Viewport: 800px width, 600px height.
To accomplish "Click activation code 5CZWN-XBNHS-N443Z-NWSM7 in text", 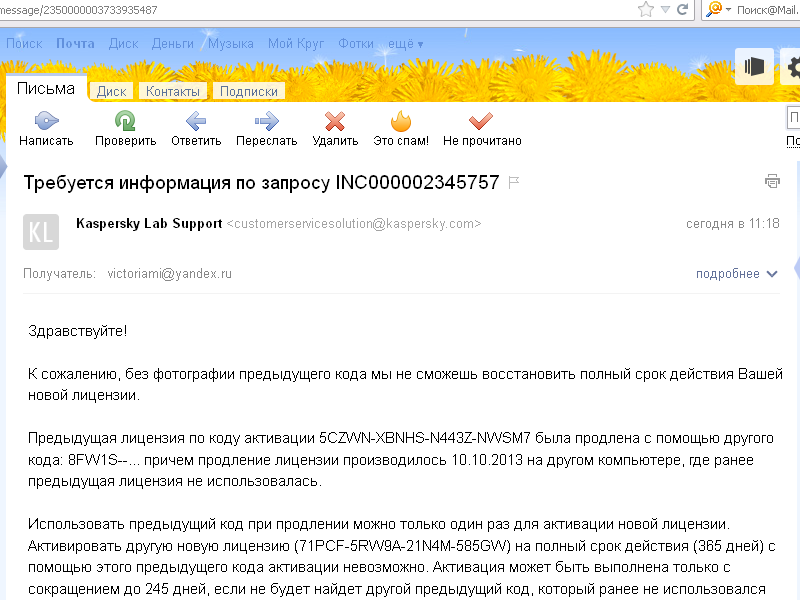I will coord(424,438).
